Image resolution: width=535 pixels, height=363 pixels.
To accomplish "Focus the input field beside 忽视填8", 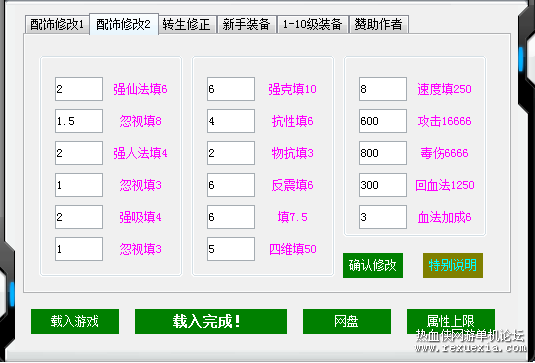I will pos(79,121).
